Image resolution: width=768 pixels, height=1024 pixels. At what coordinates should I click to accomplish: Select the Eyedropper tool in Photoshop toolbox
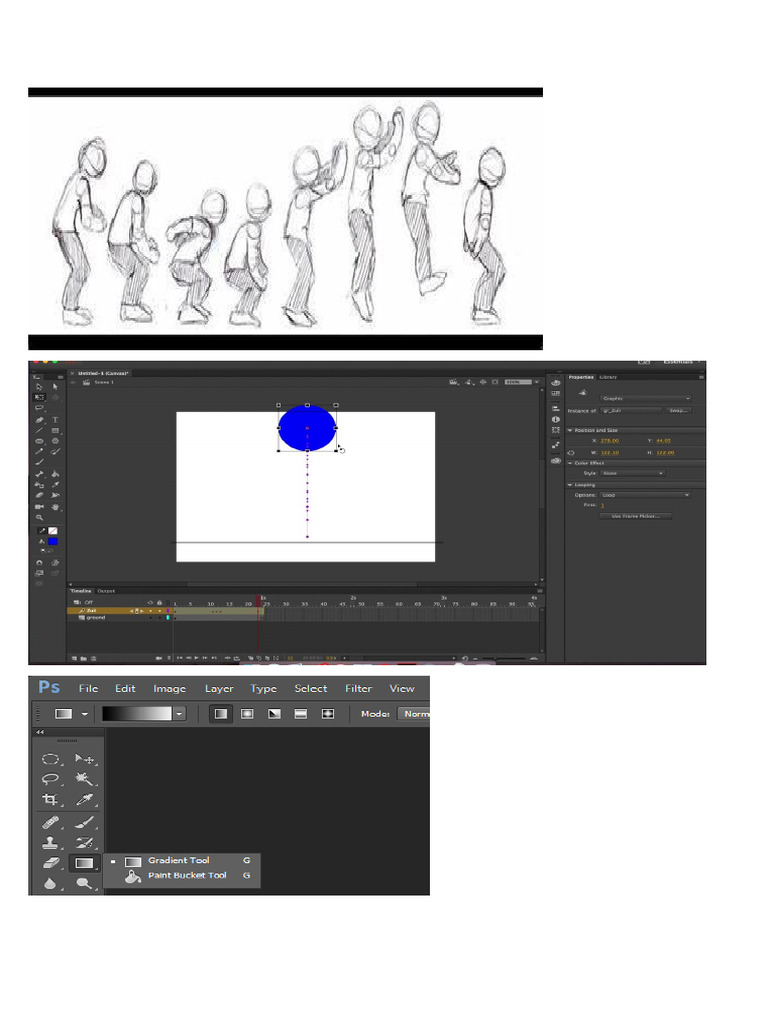(84, 799)
